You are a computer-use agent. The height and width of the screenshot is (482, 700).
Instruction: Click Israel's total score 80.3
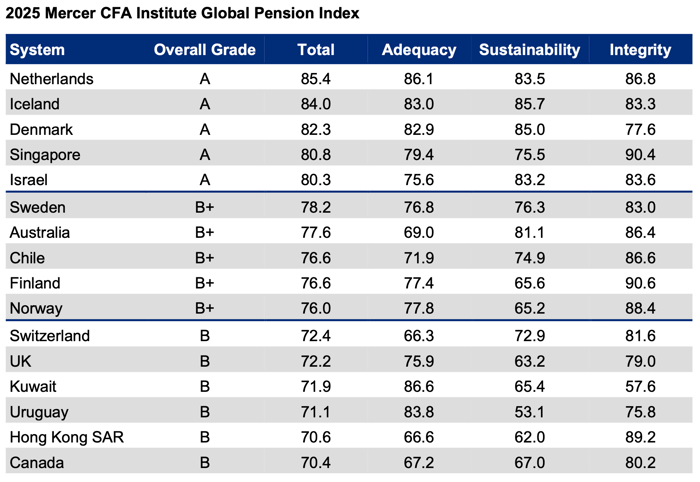pyautogui.click(x=316, y=180)
